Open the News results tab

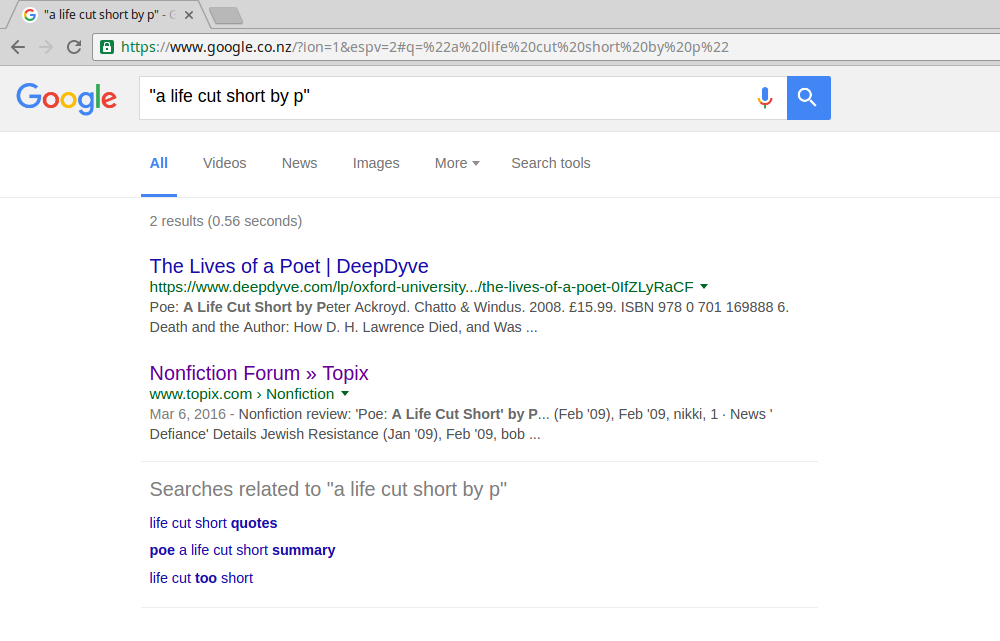point(299,163)
